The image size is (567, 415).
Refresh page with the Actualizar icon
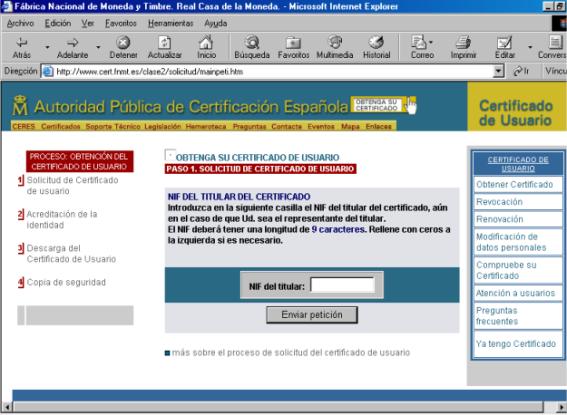(x=165, y=43)
